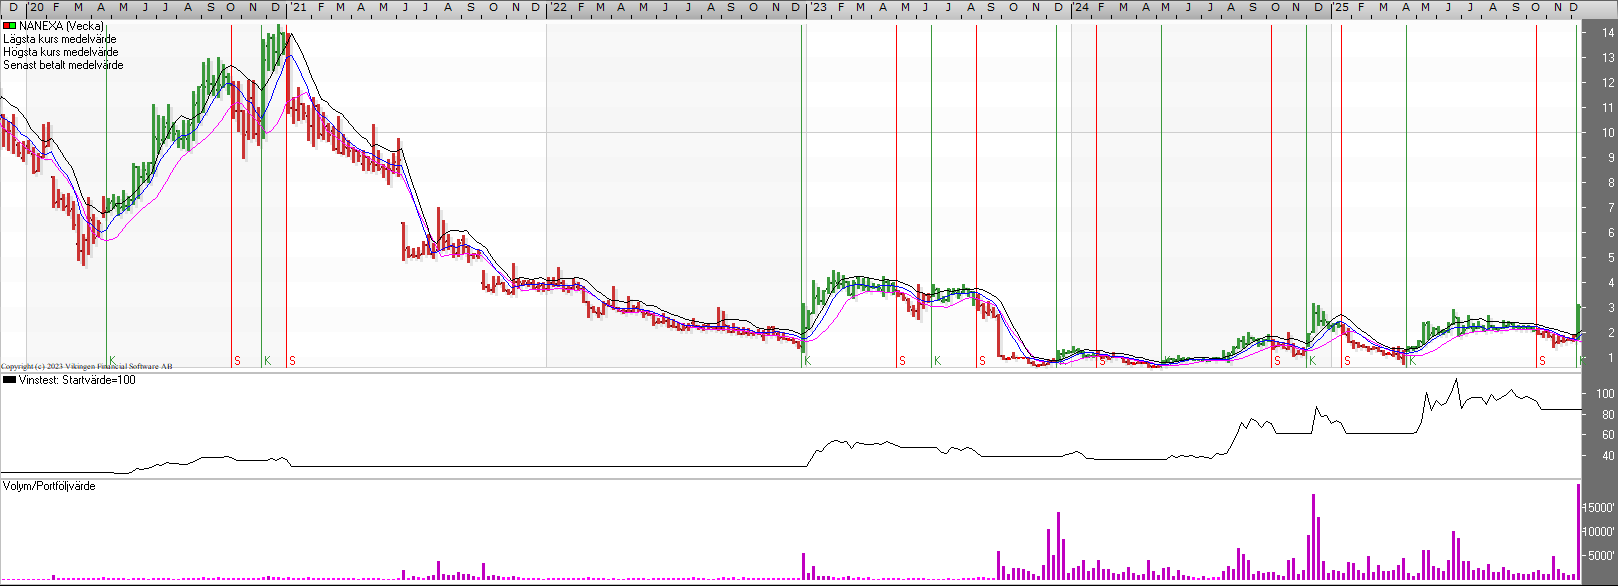Select the 'Lägsta kurs medelvärde' legend label
Image resolution: width=1618 pixels, height=586 pixels.
(60, 39)
